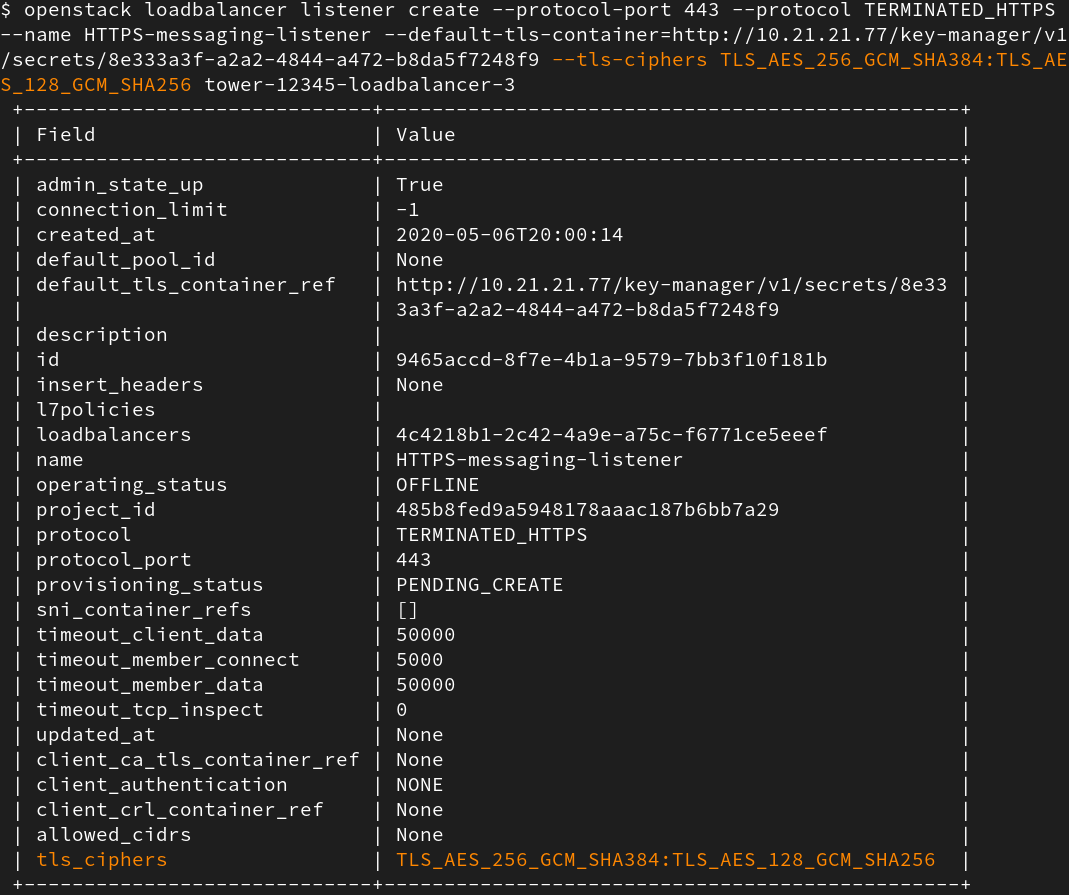Click the orange cipher value in the last row
1069x895 pixels.
tap(665, 860)
